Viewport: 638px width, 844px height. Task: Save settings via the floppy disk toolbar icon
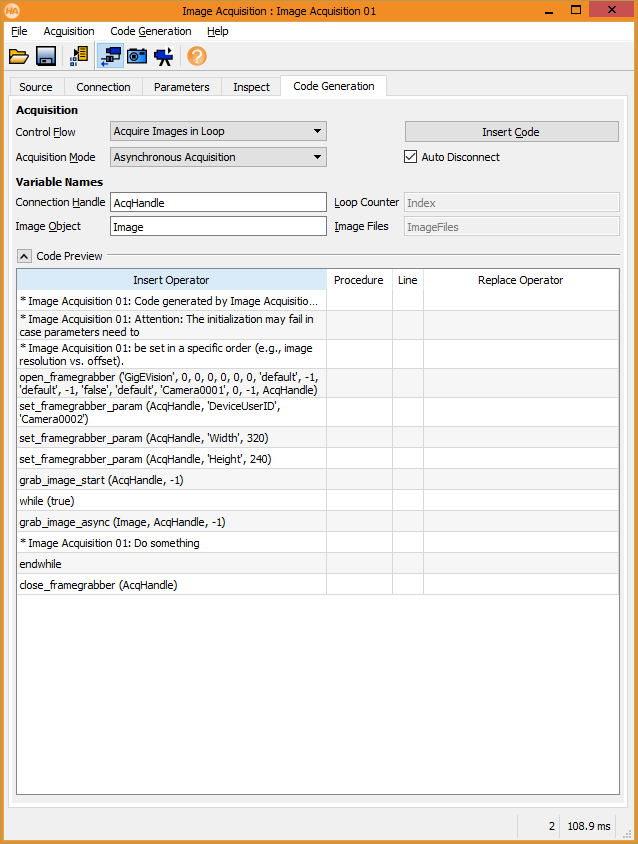pos(46,56)
